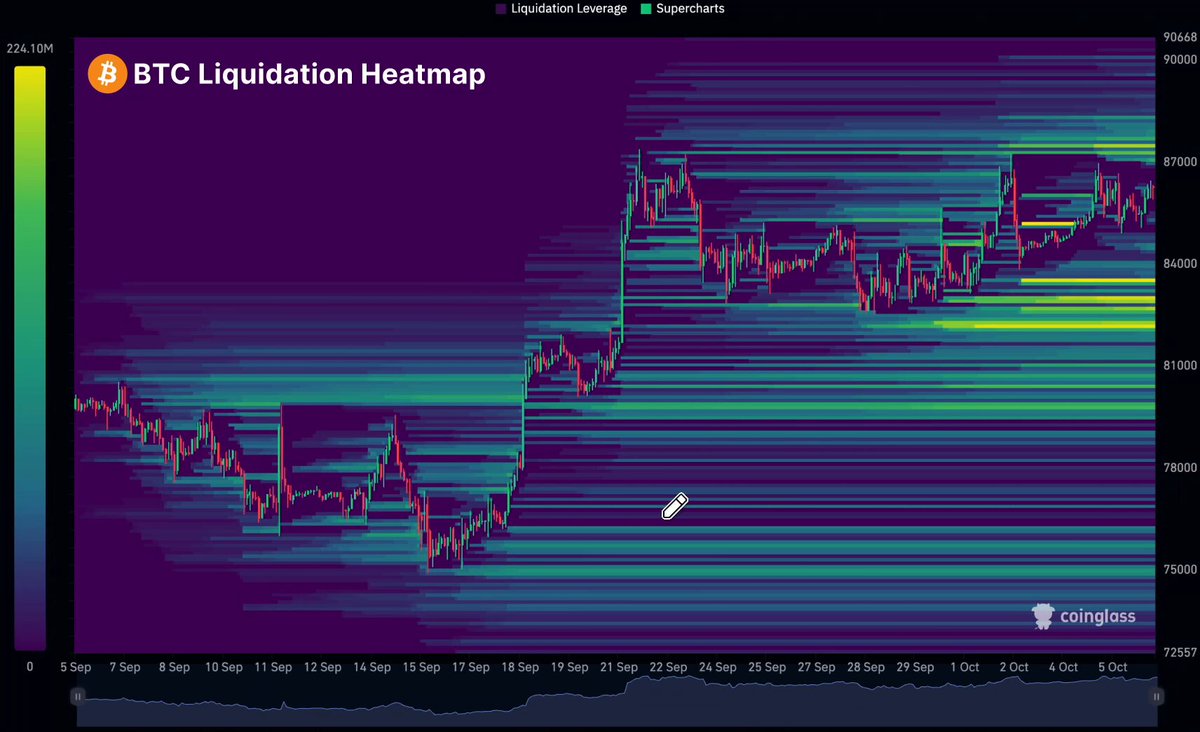Click the left range slider handle
Image resolution: width=1200 pixels, height=732 pixels.
coord(77,696)
